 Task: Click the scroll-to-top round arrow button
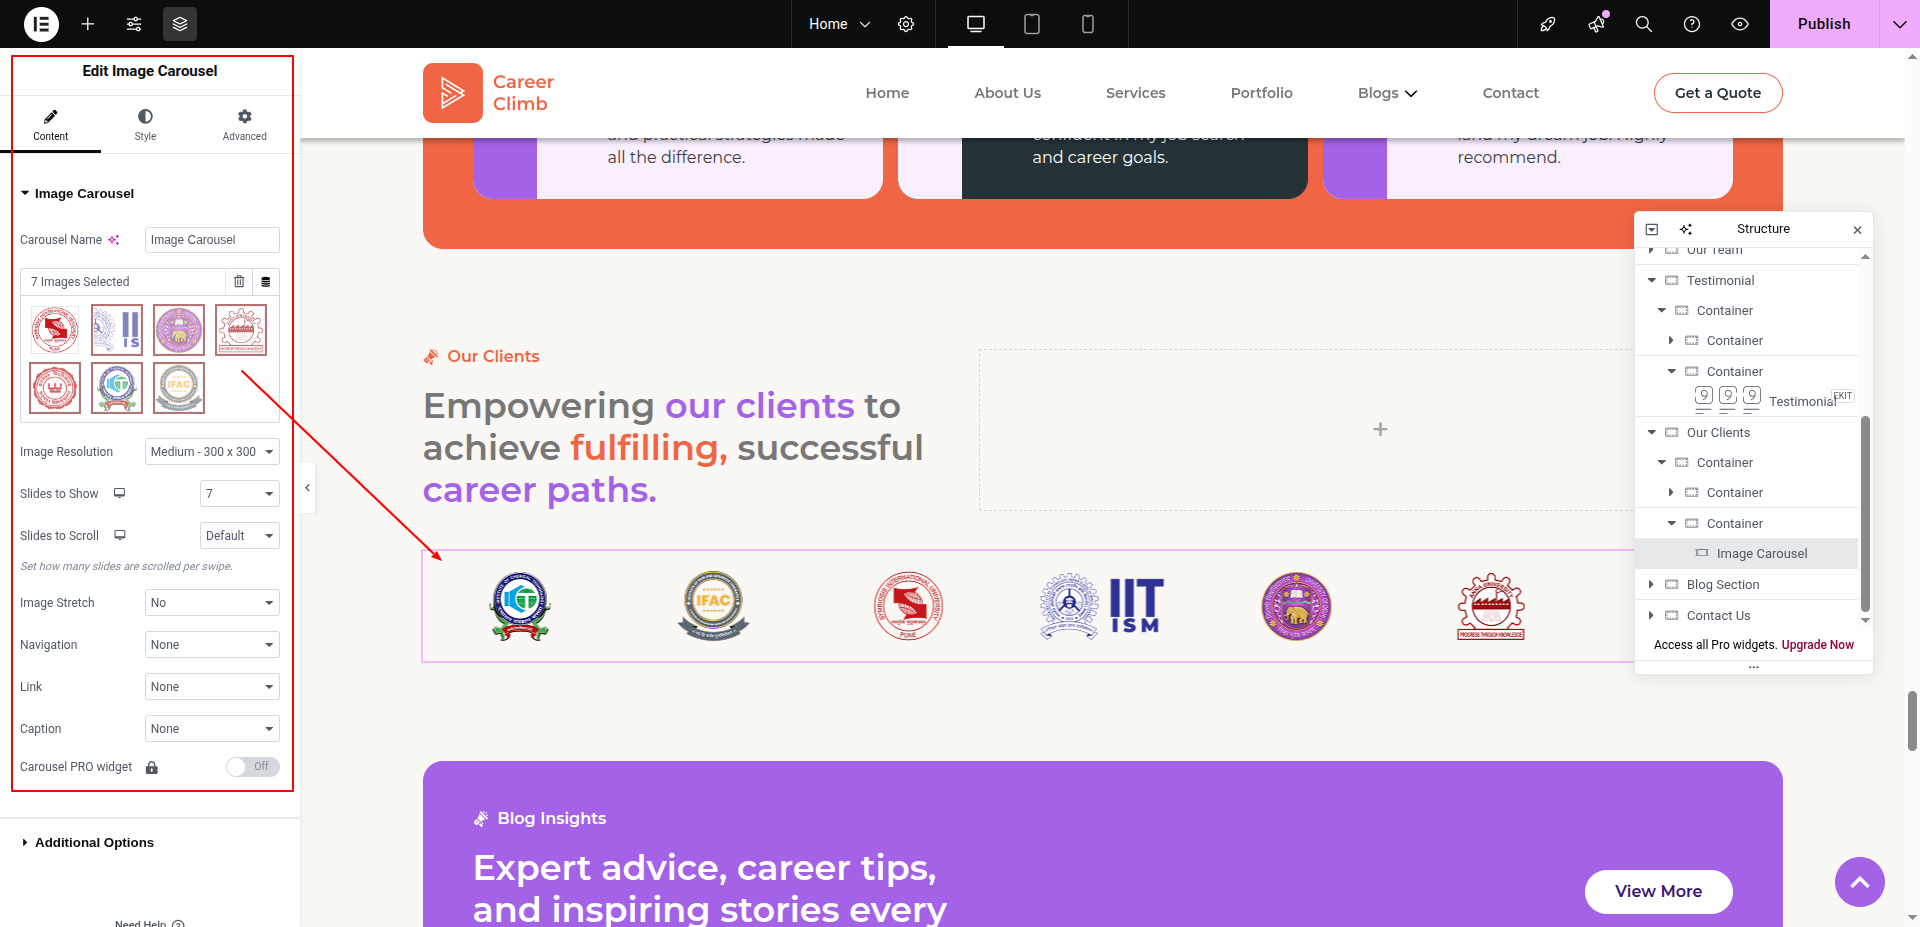[1860, 882]
